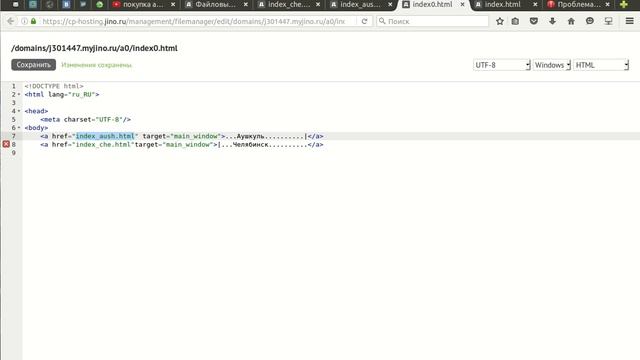Close the index_che tab
This screenshot has height=360, width=640.
[318, 4]
